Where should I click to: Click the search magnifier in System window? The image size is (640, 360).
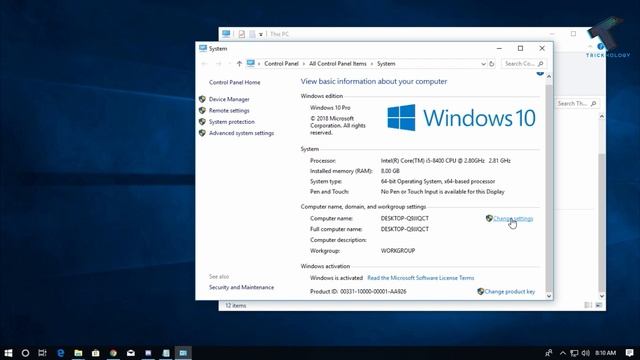pos(540,64)
